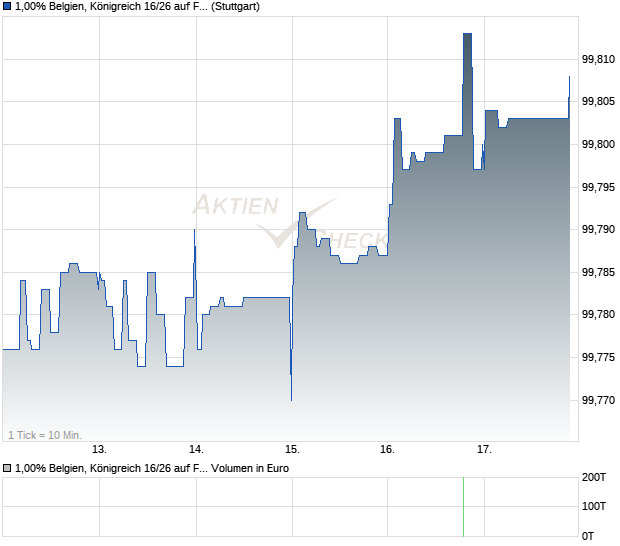Screen dimensions: 620x546
Task: Click the 99,770 price axis label
Action: coord(599,401)
